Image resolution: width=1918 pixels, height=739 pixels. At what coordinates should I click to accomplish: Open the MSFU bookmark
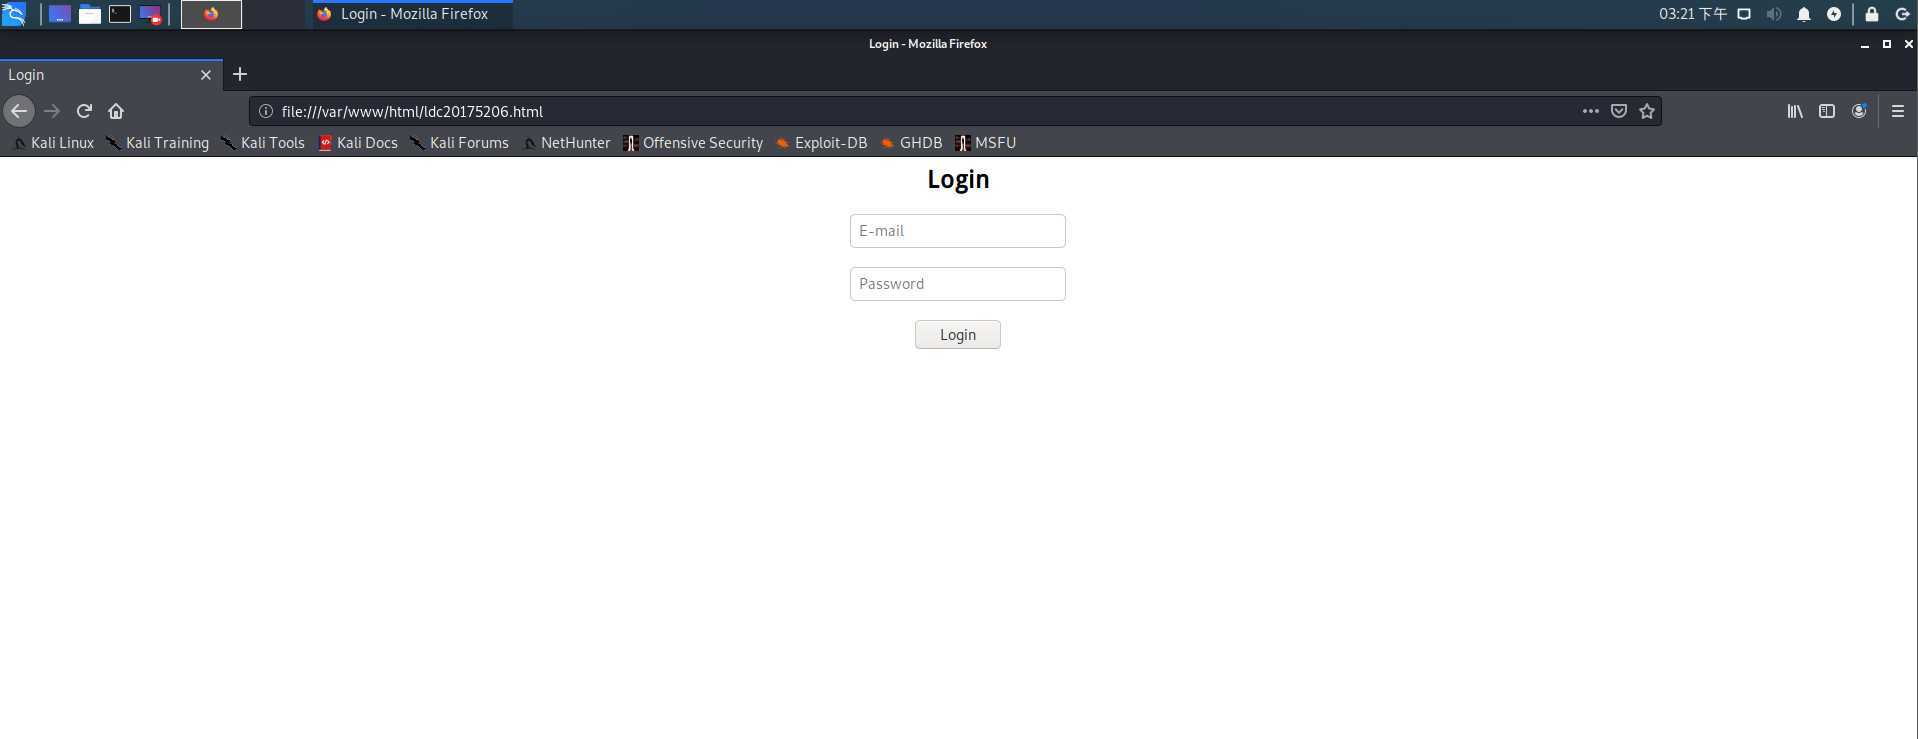coord(986,143)
